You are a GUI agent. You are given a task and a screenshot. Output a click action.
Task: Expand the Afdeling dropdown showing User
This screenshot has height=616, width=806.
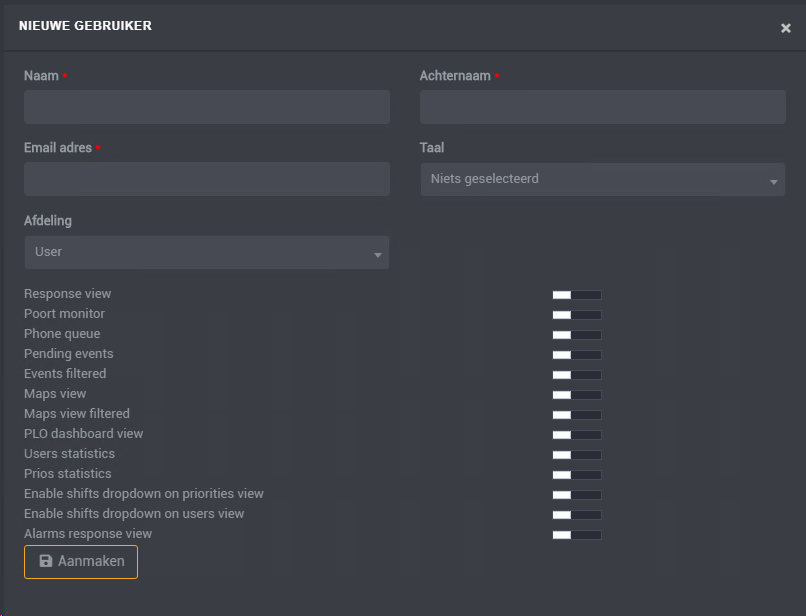(207, 252)
